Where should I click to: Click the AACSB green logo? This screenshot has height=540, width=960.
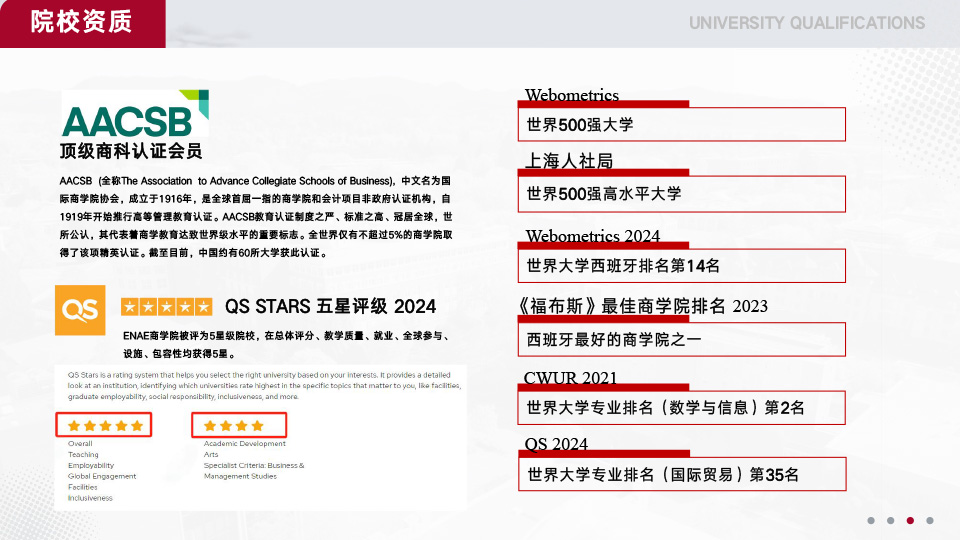tap(134, 114)
